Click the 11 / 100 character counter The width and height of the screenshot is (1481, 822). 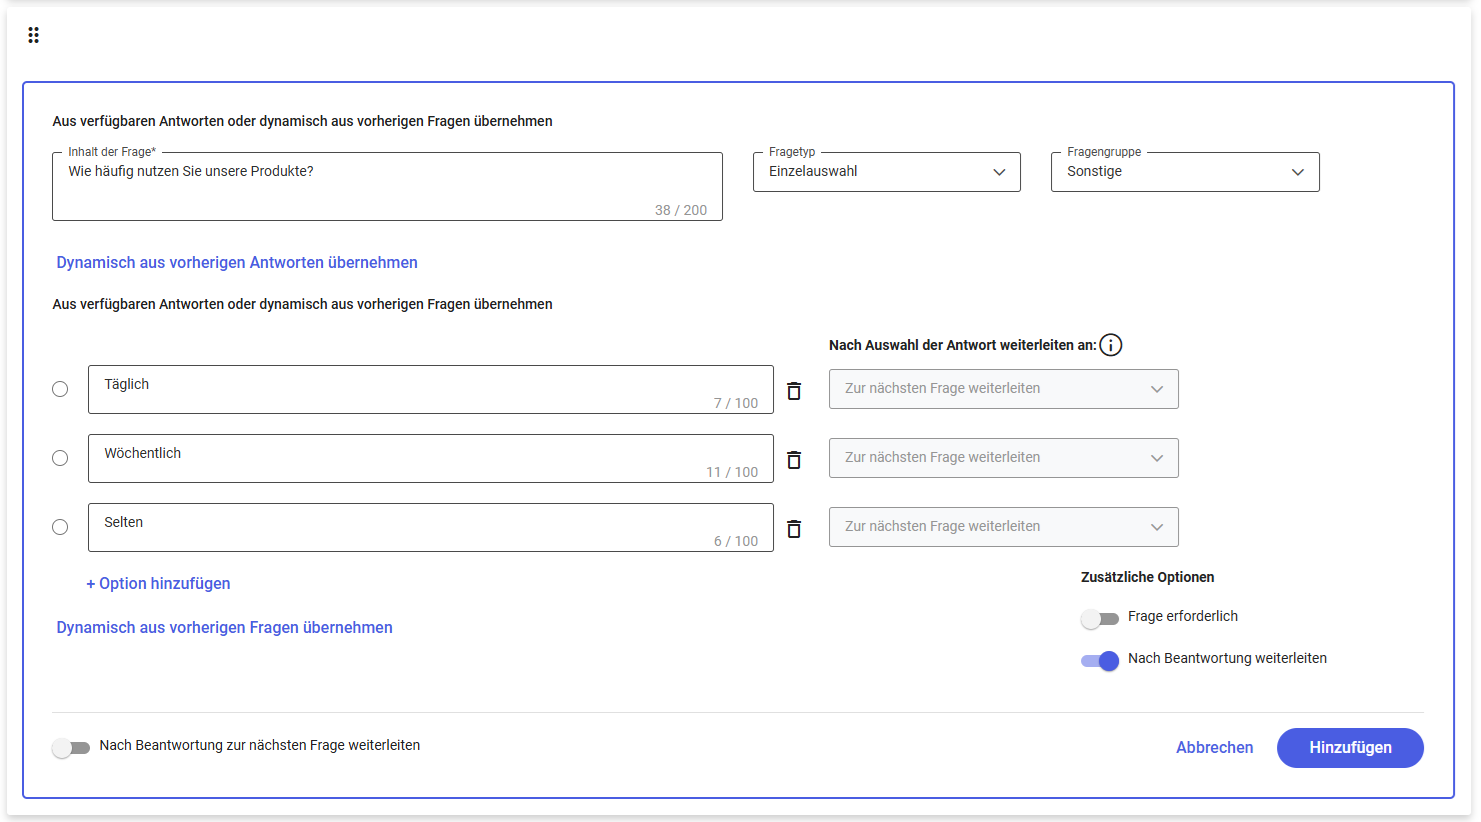(732, 472)
